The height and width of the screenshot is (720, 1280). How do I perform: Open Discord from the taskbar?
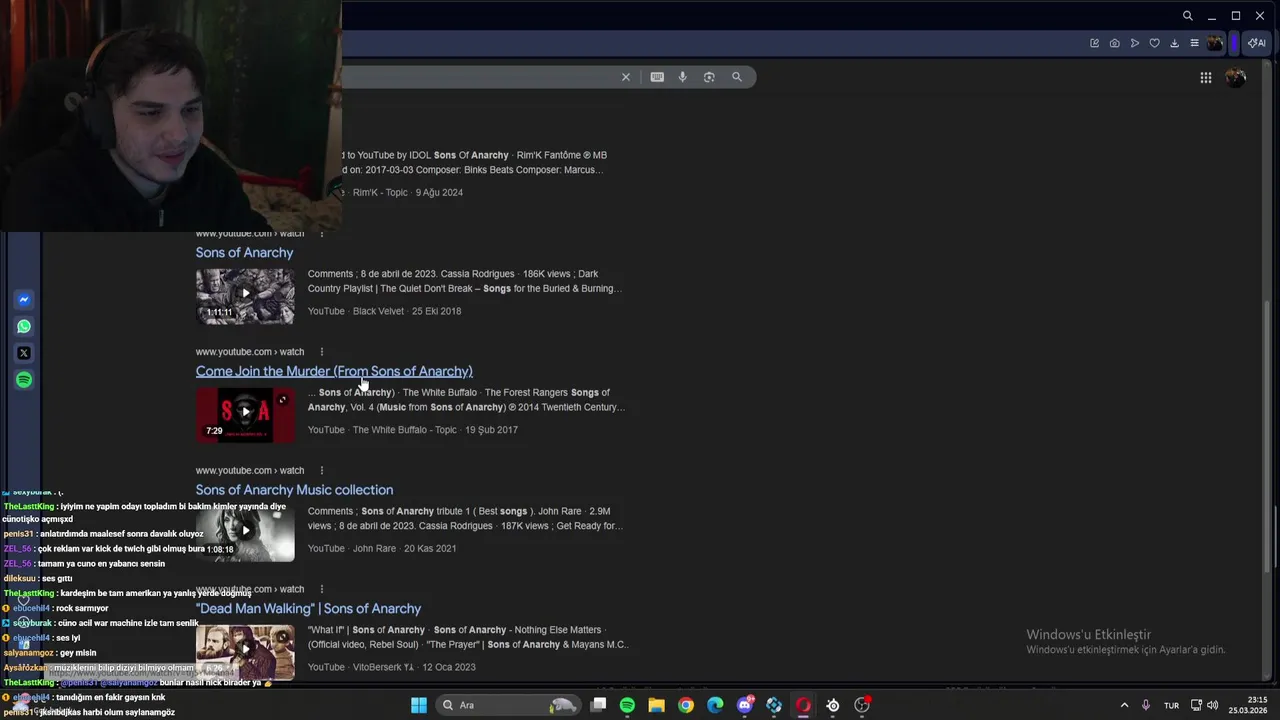pyautogui.click(x=744, y=705)
